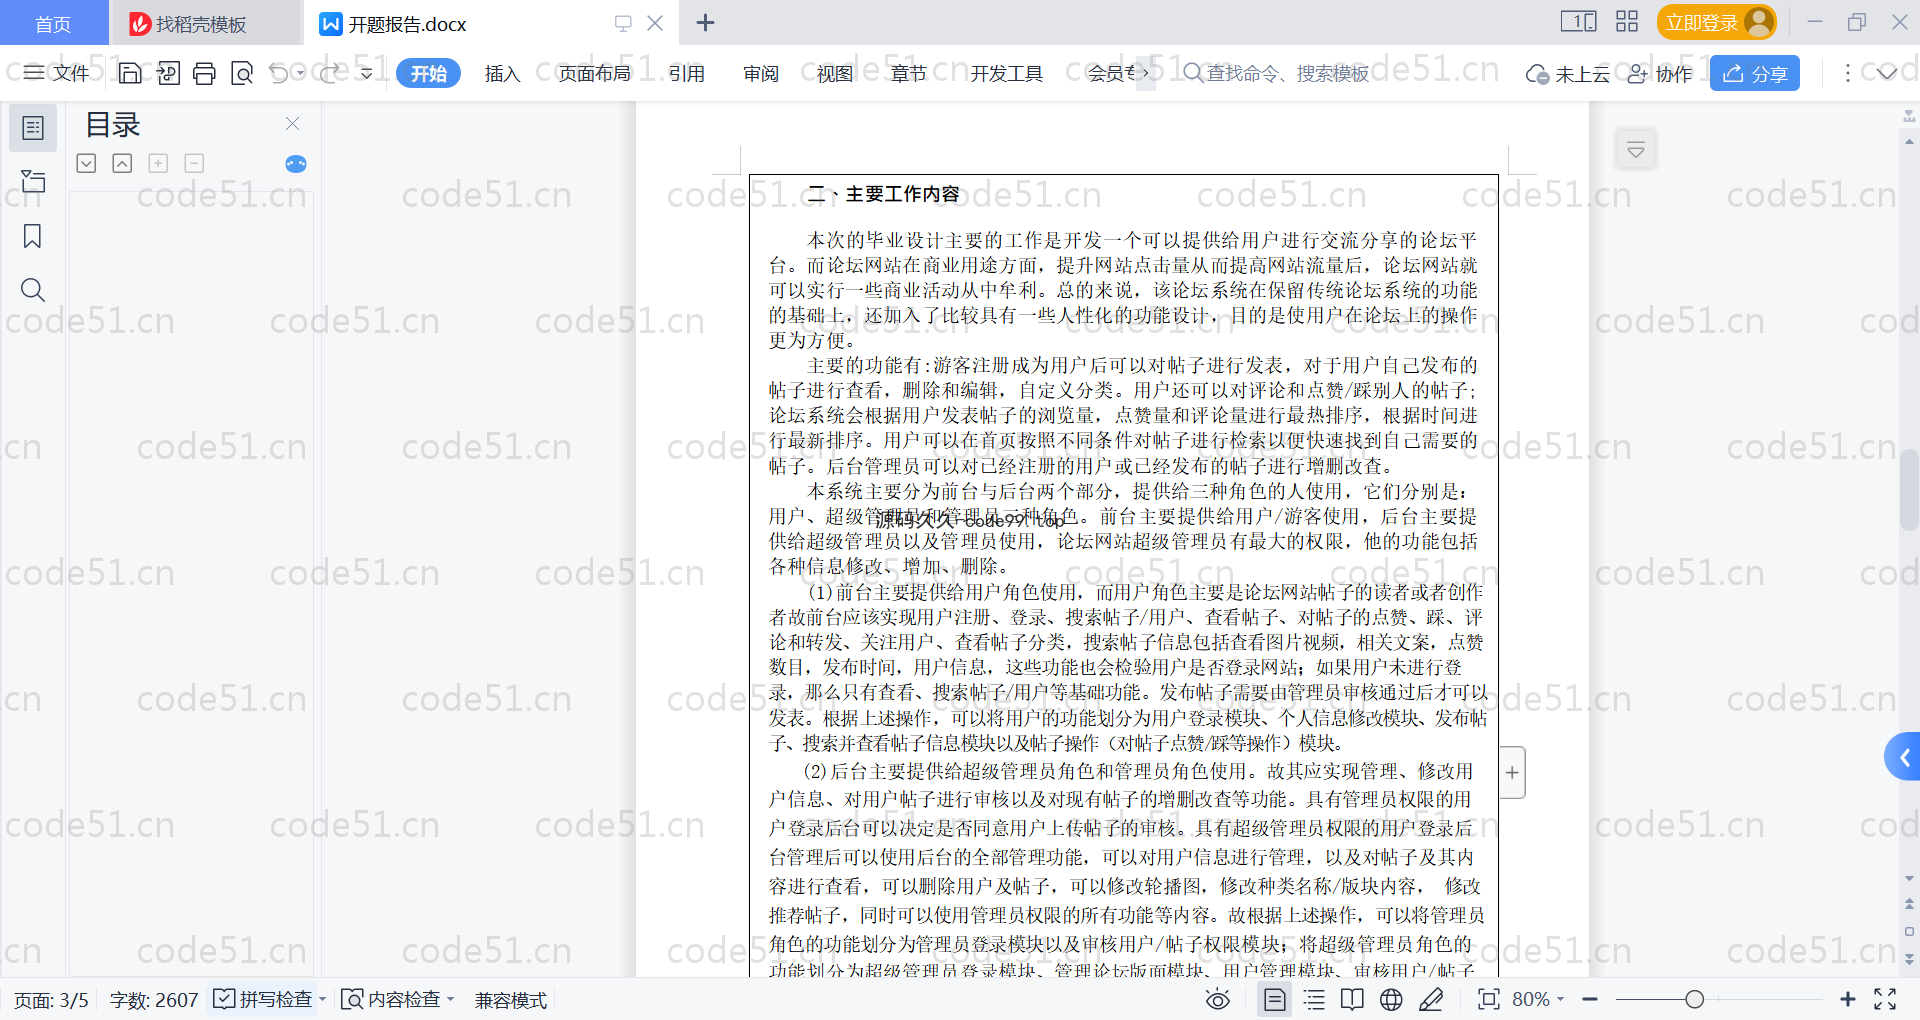
Task: Expand the blue side panel arrow
Action: pyautogui.click(x=1903, y=757)
